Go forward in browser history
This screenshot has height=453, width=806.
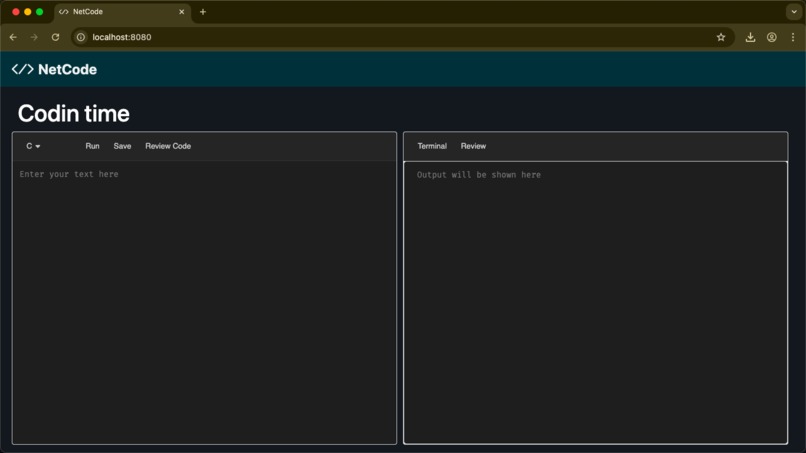point(34,37)
